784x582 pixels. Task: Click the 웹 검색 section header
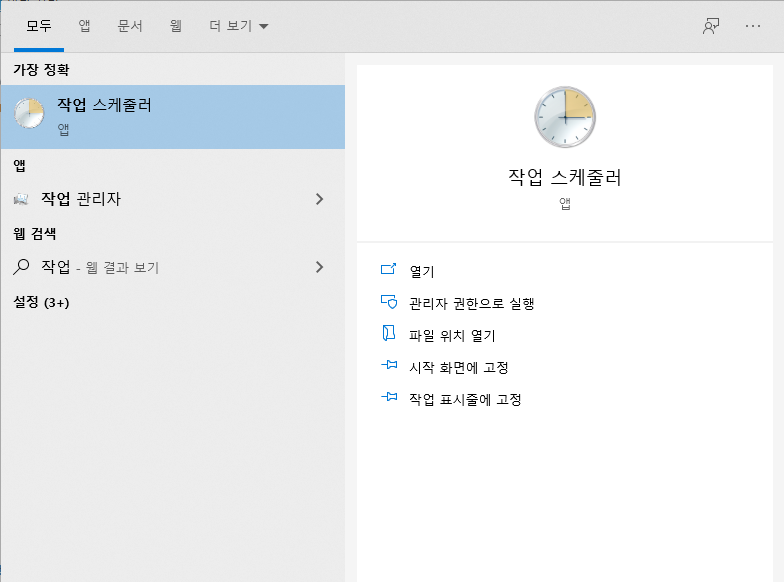(x=34, y=234)
